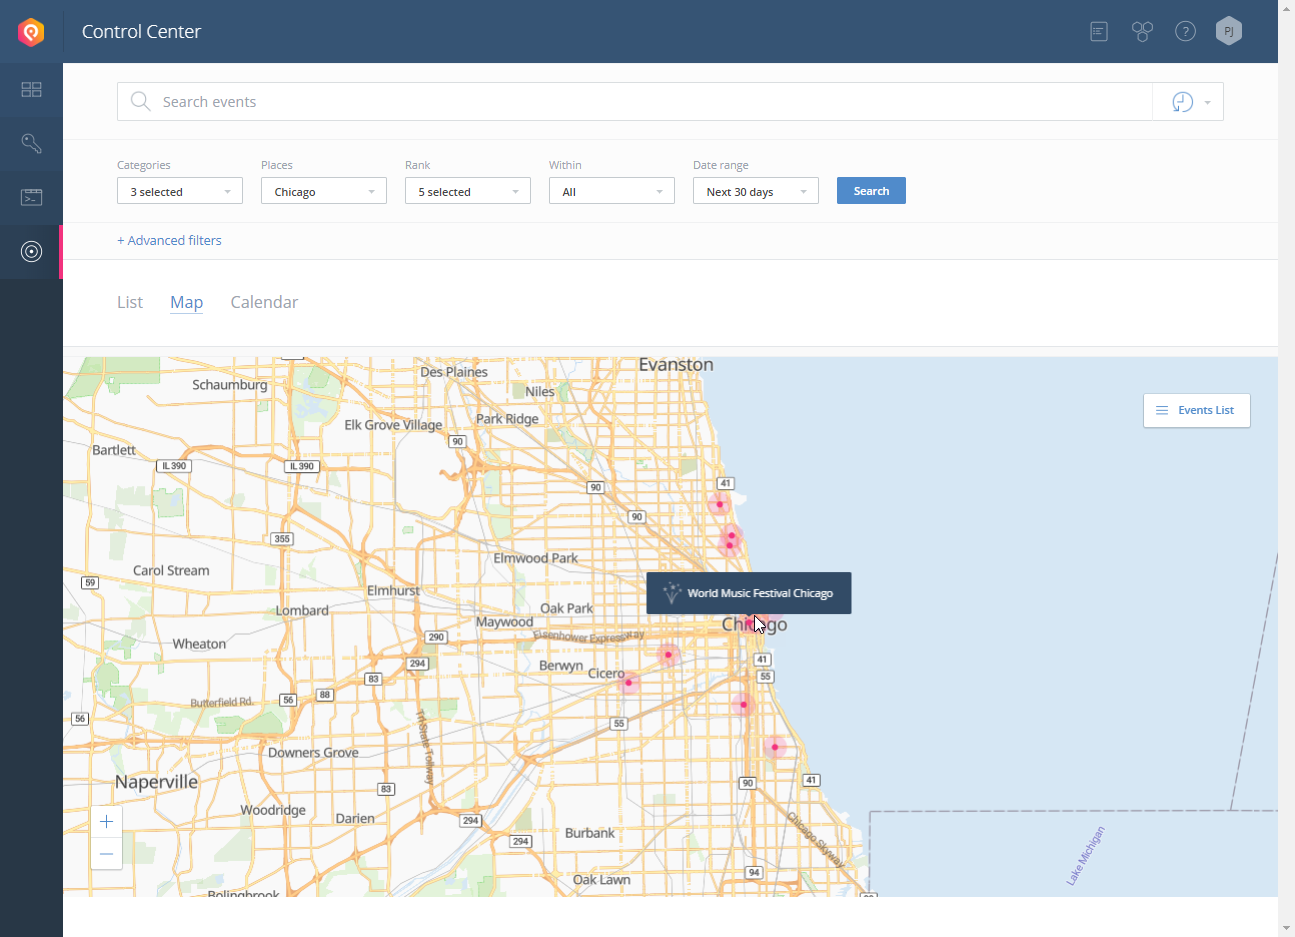
Task: Click the Carol Stream map label
Action: (x=171, y=571)
